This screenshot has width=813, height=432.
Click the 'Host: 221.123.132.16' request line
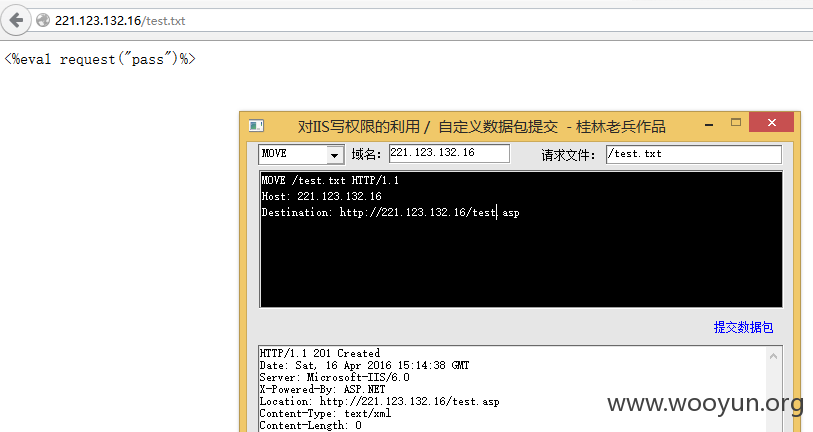(321, 197)
